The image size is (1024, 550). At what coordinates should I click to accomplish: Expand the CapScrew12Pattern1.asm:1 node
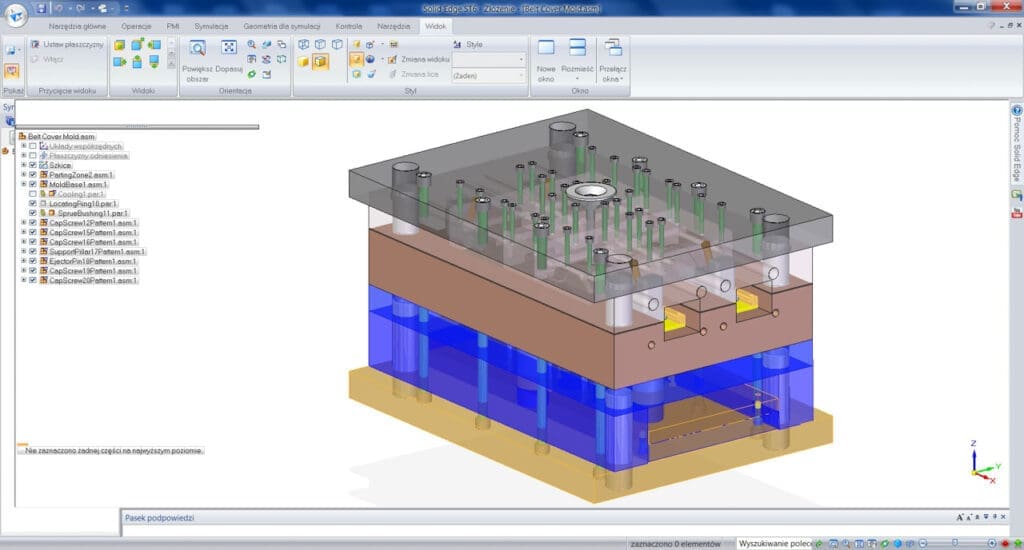pyautogui.click(x=23, y=223)
